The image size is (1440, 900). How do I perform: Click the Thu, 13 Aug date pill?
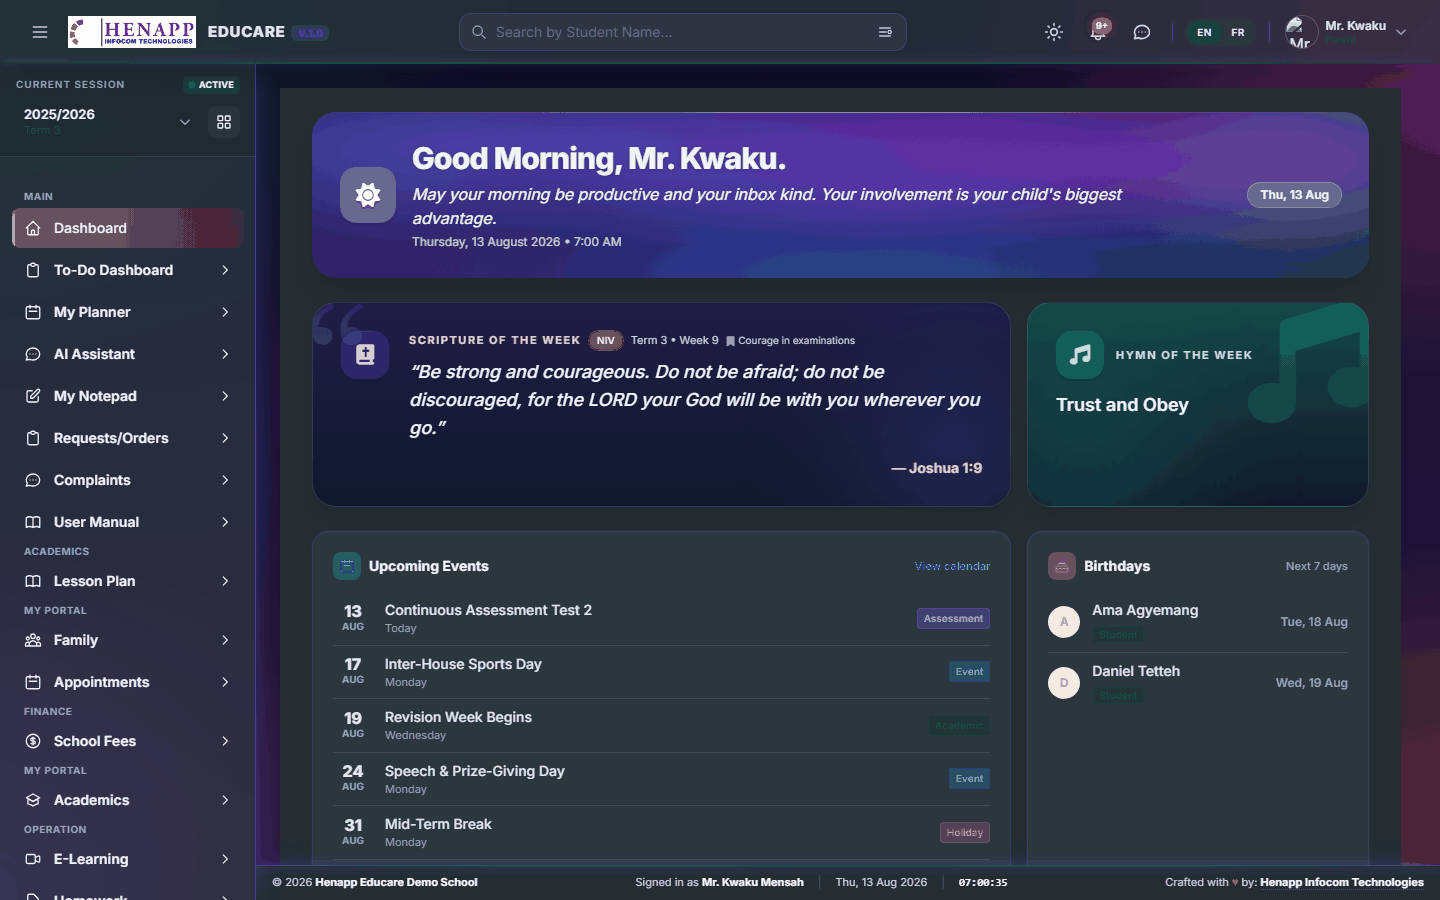tap(1294, 195)
